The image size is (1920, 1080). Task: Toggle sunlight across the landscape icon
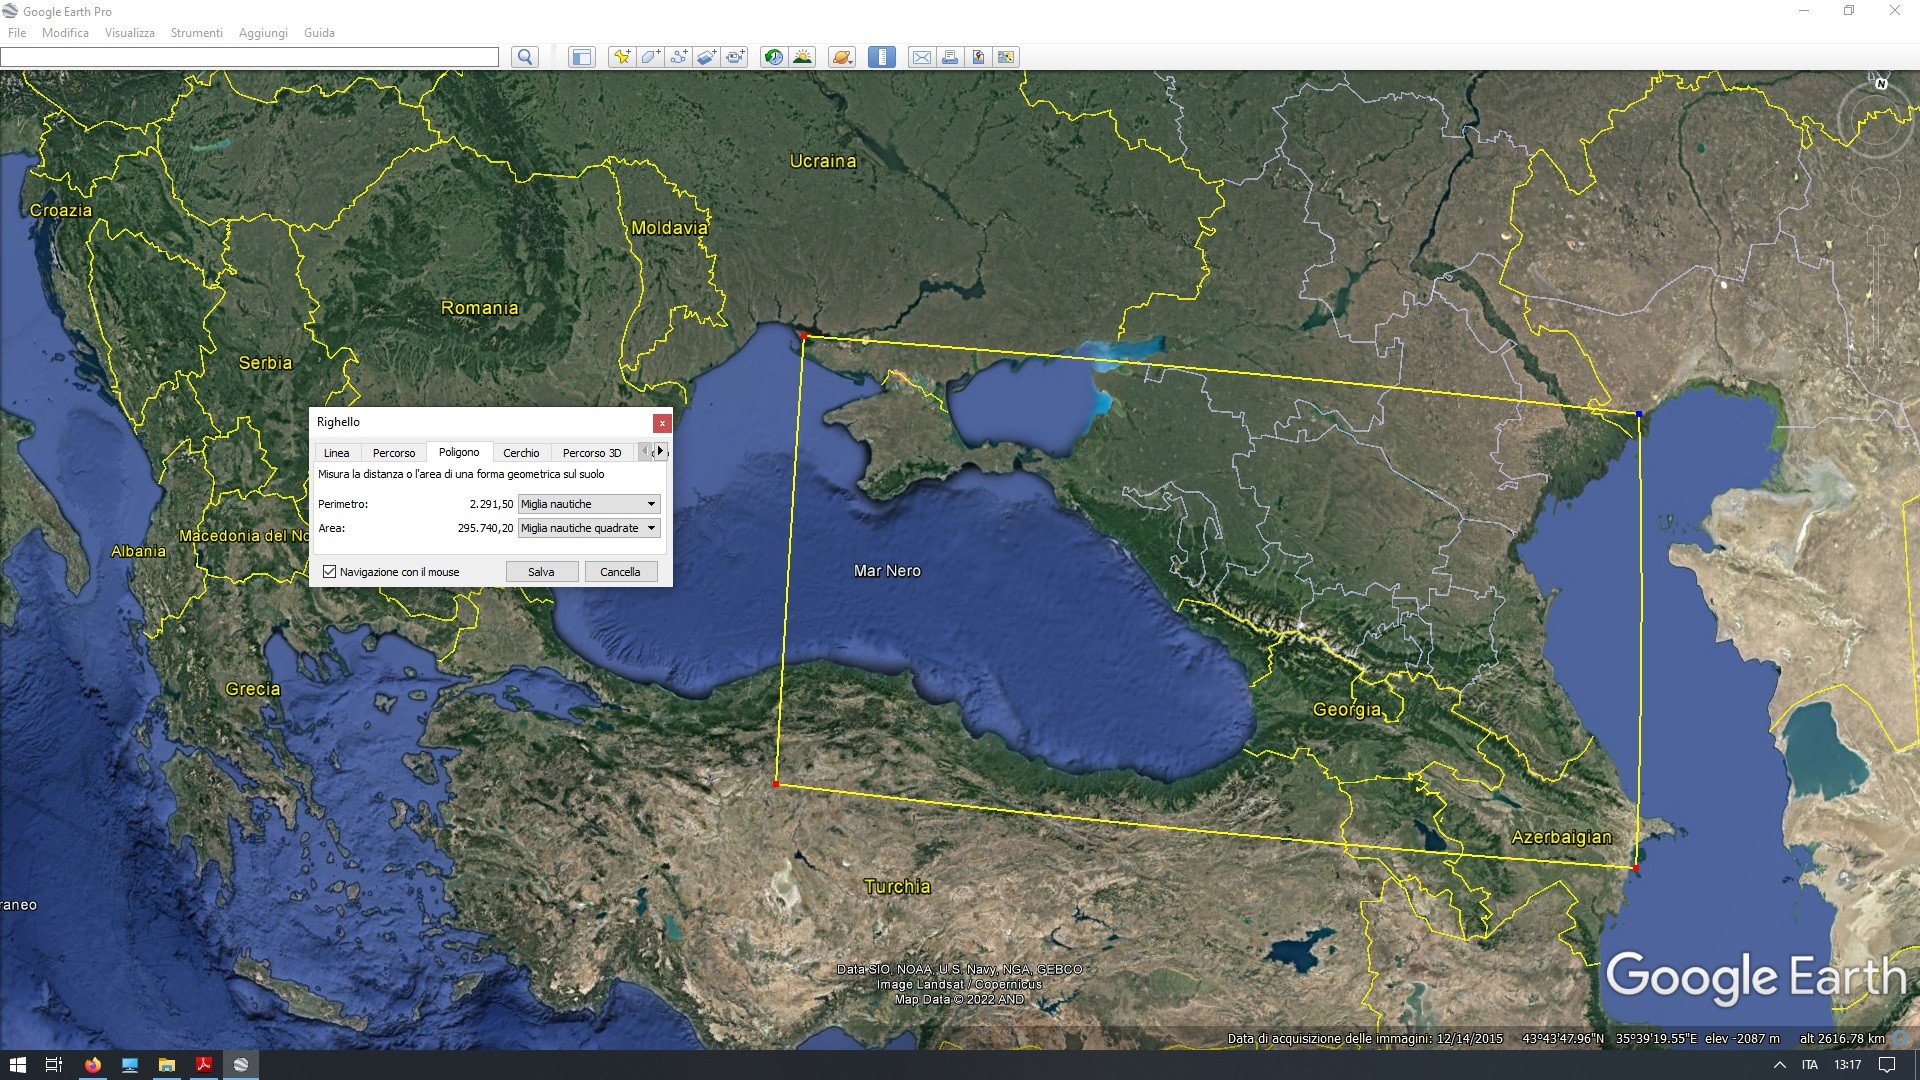point(802,57)
